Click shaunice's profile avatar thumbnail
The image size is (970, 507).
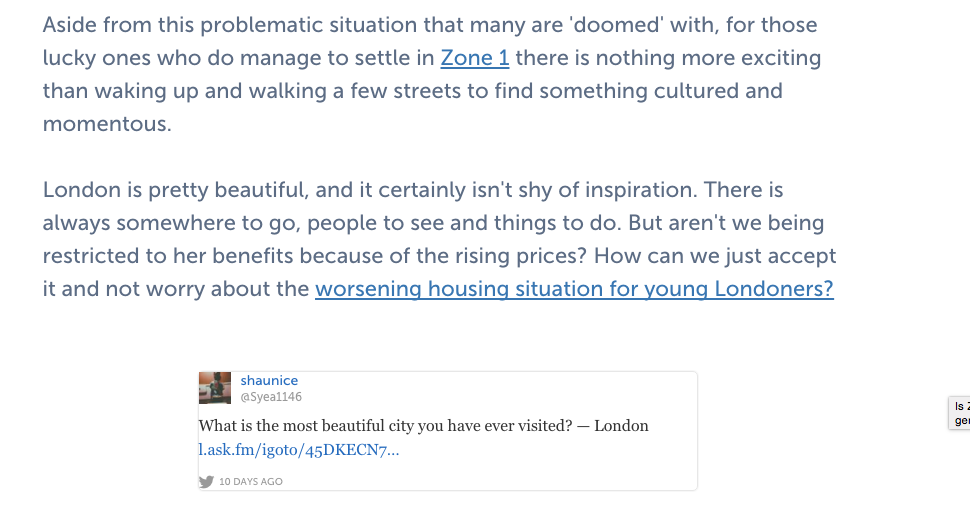coord(216,388)
